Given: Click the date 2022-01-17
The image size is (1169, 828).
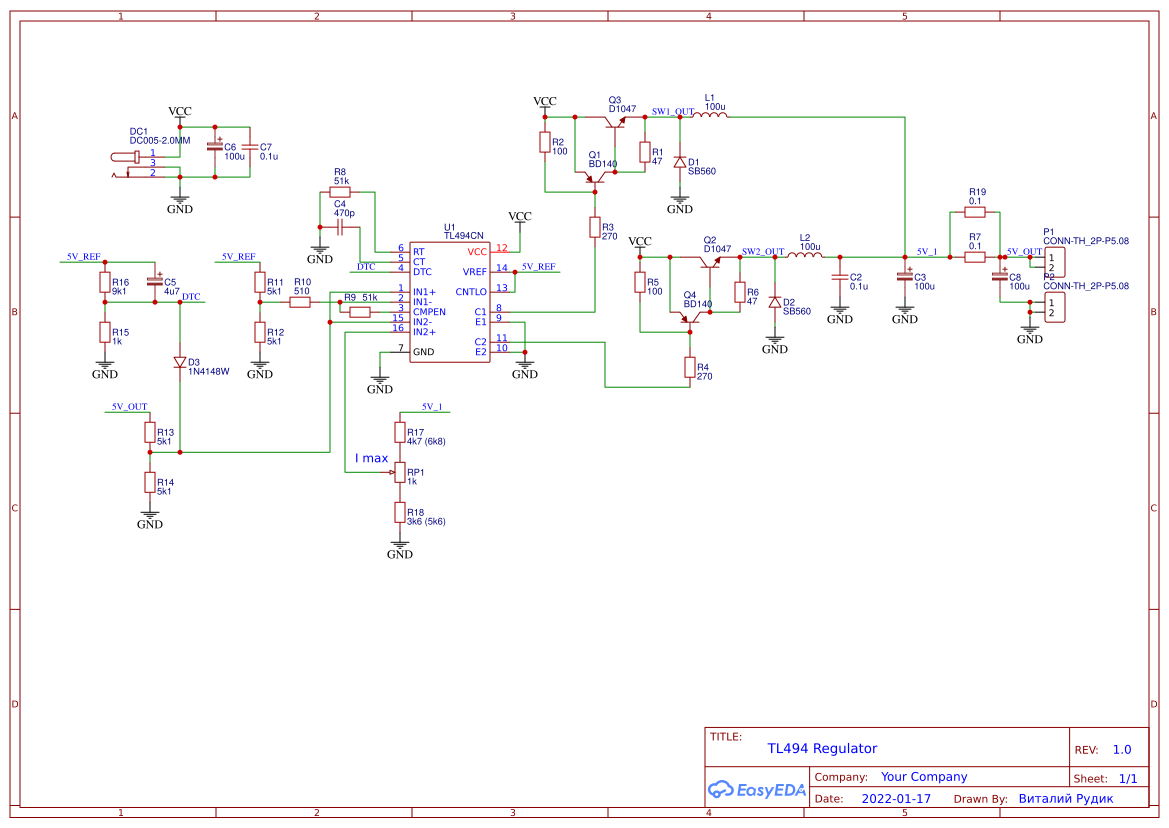Looking at the screenshot, I should [x=896, y=798].
